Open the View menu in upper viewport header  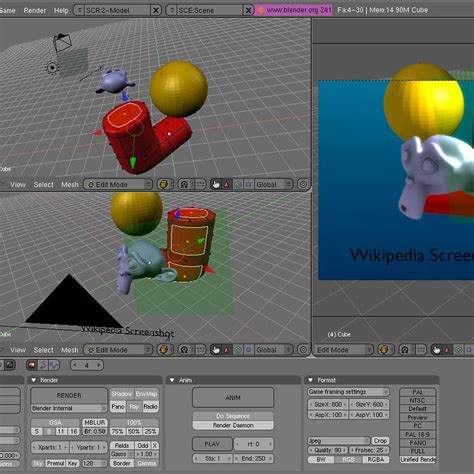[x=18, y=184]
